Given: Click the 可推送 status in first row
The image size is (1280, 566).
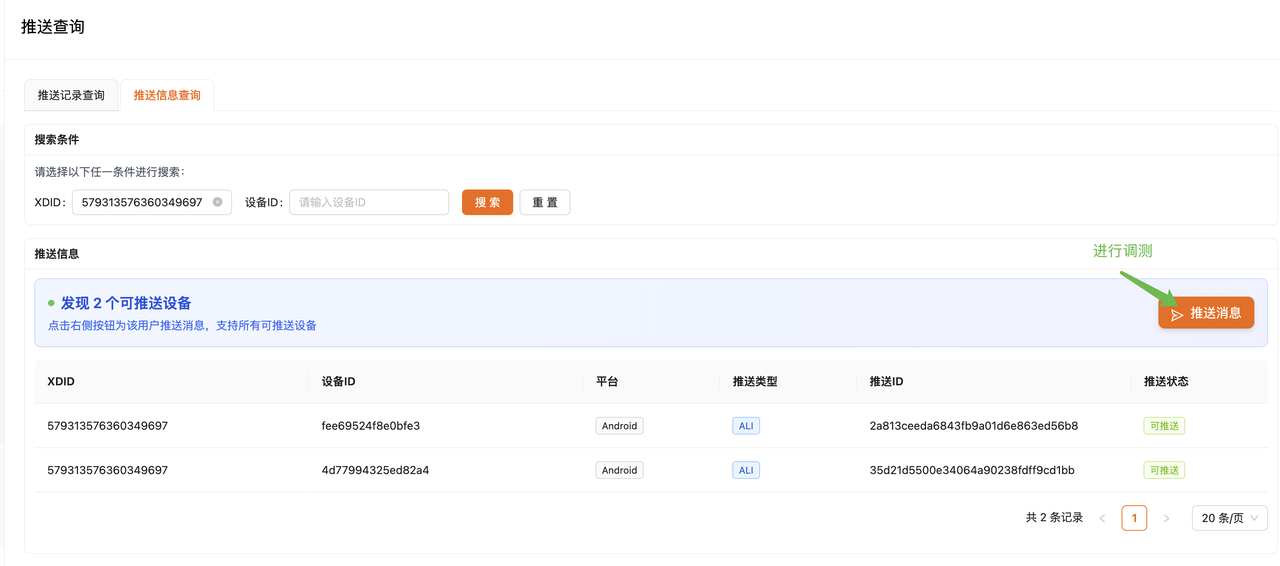Looking at the screenshot, I should click(x=1164, y=426).
